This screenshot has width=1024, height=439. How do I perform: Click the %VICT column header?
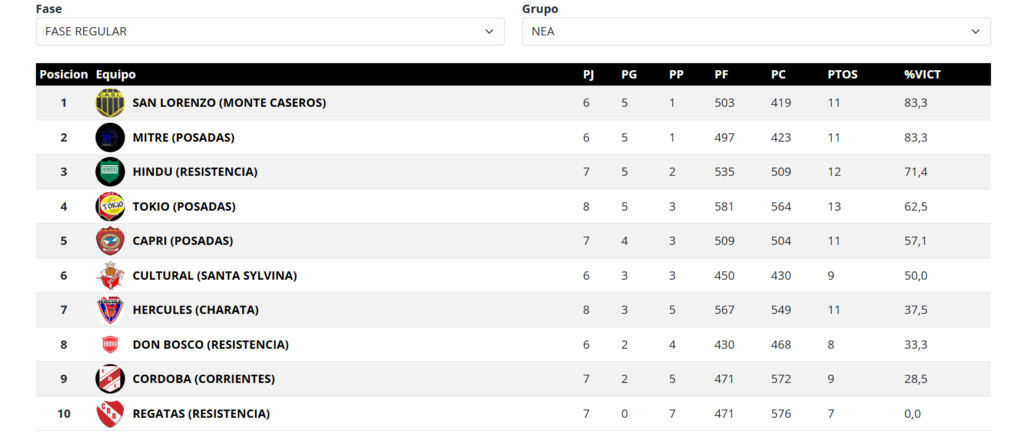click(922, 75)
